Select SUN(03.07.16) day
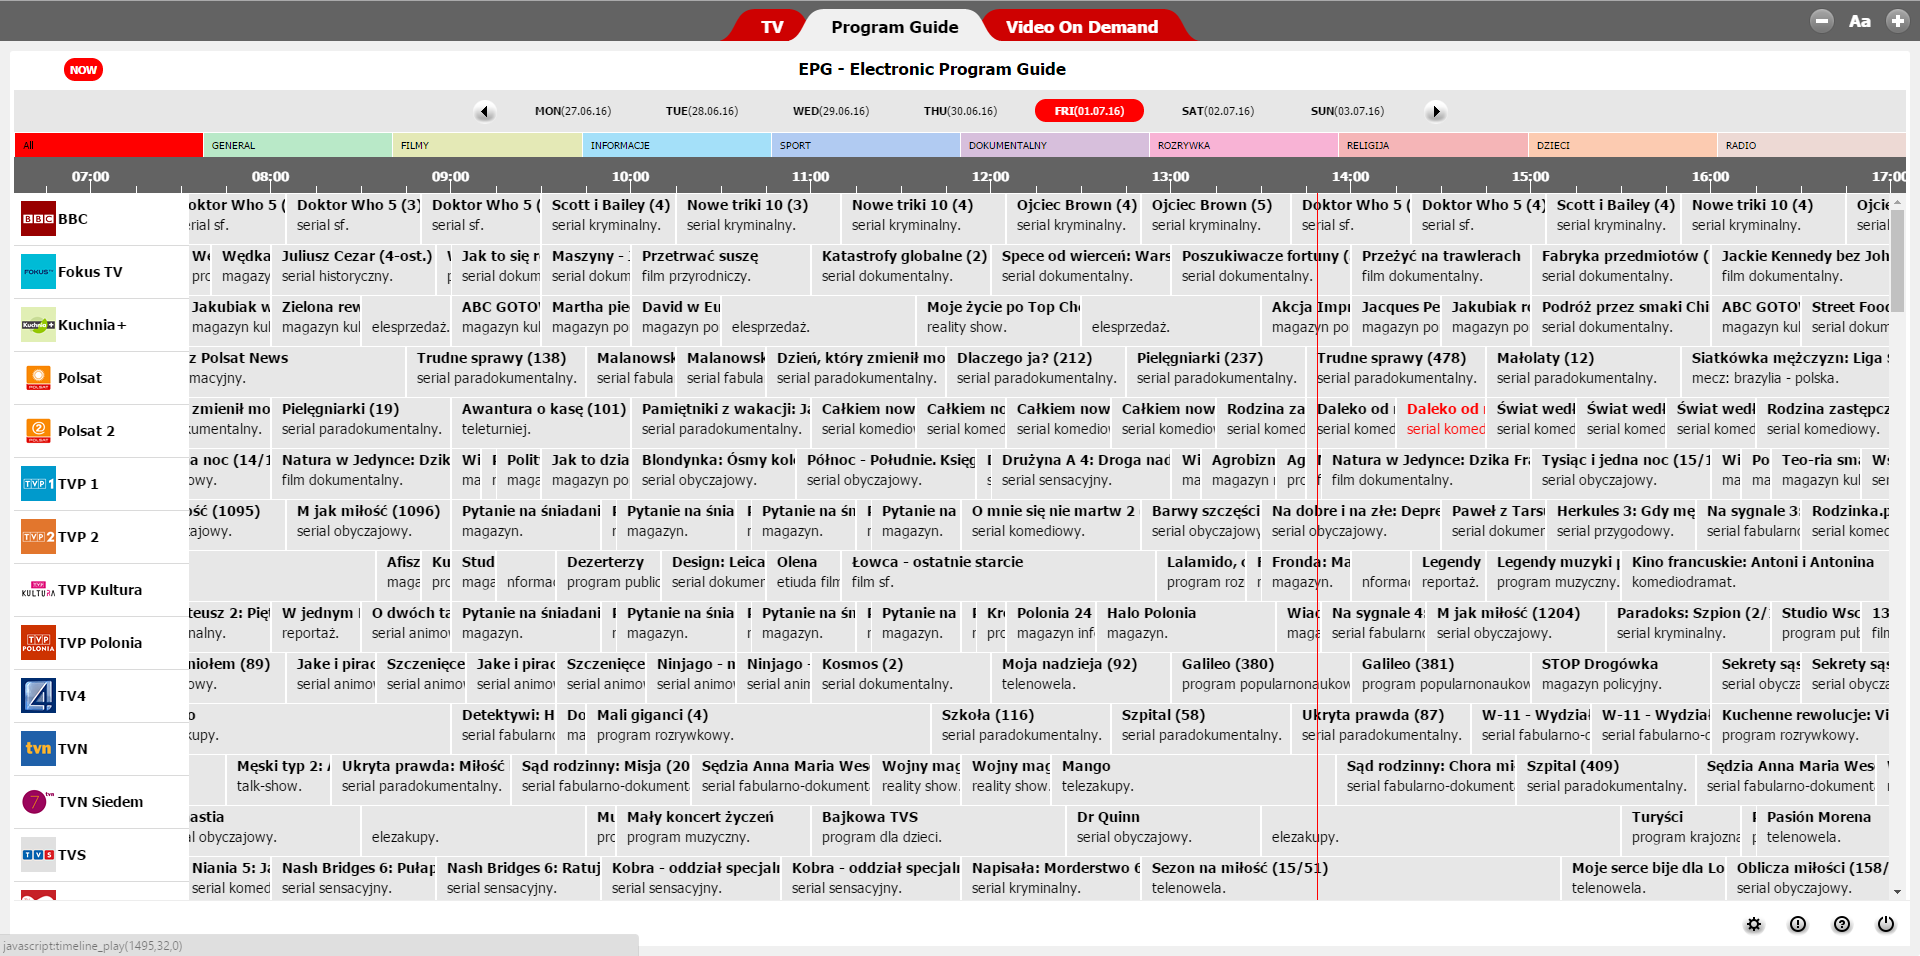 pos(1347,111)
